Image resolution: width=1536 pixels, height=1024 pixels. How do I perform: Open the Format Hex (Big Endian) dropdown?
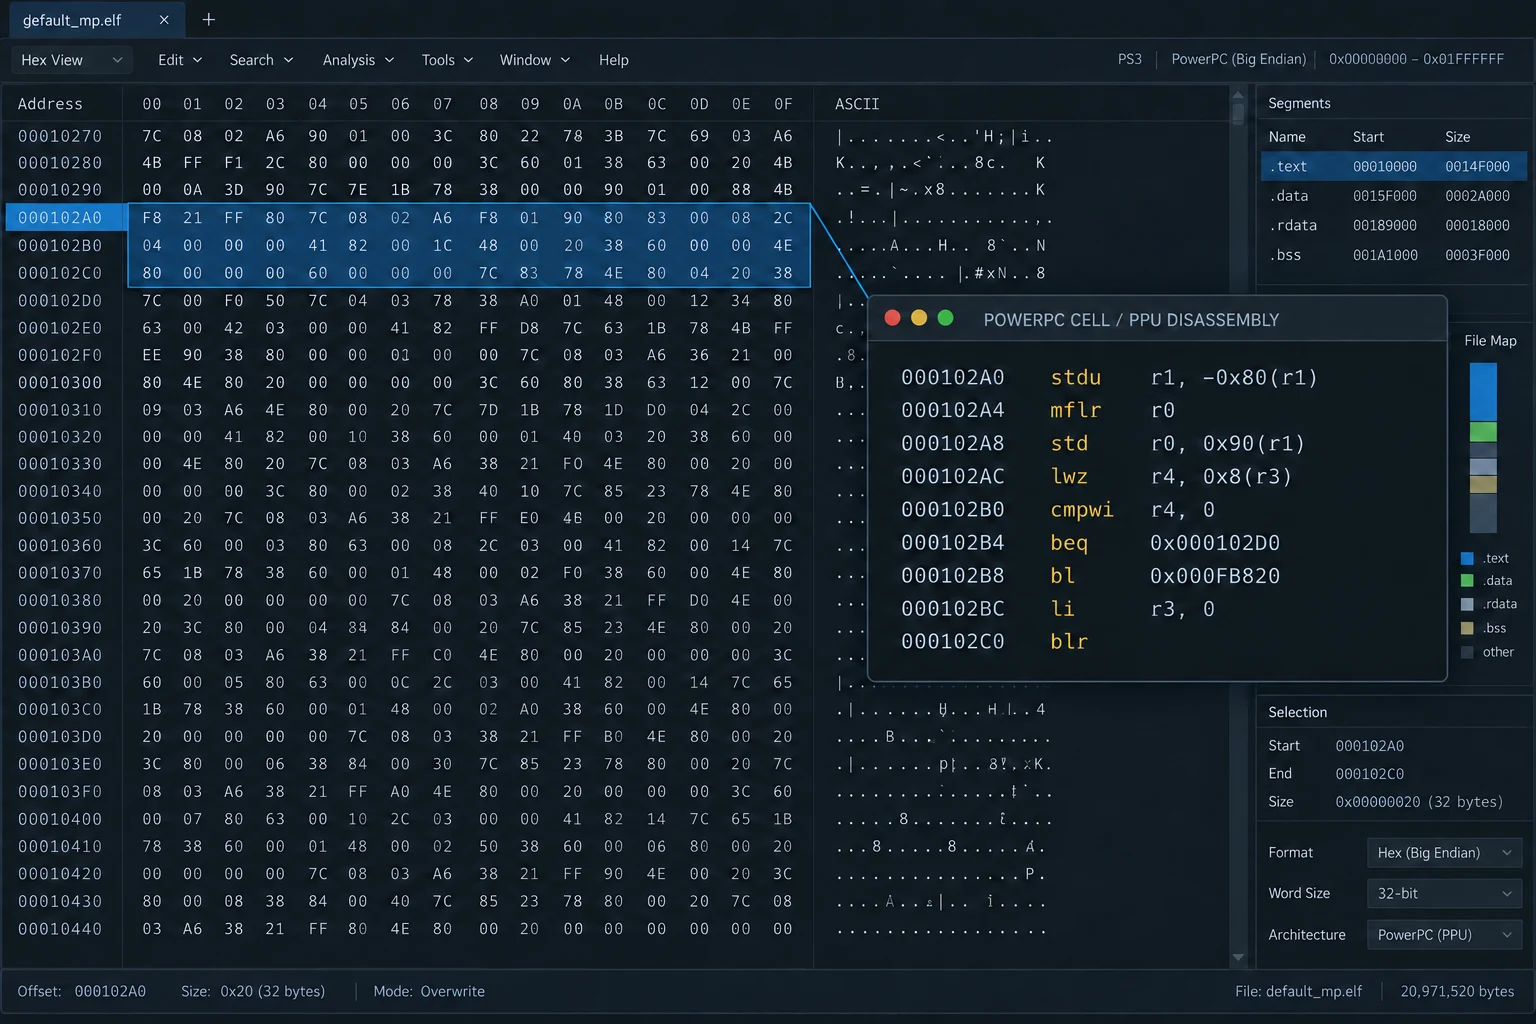1444,852
